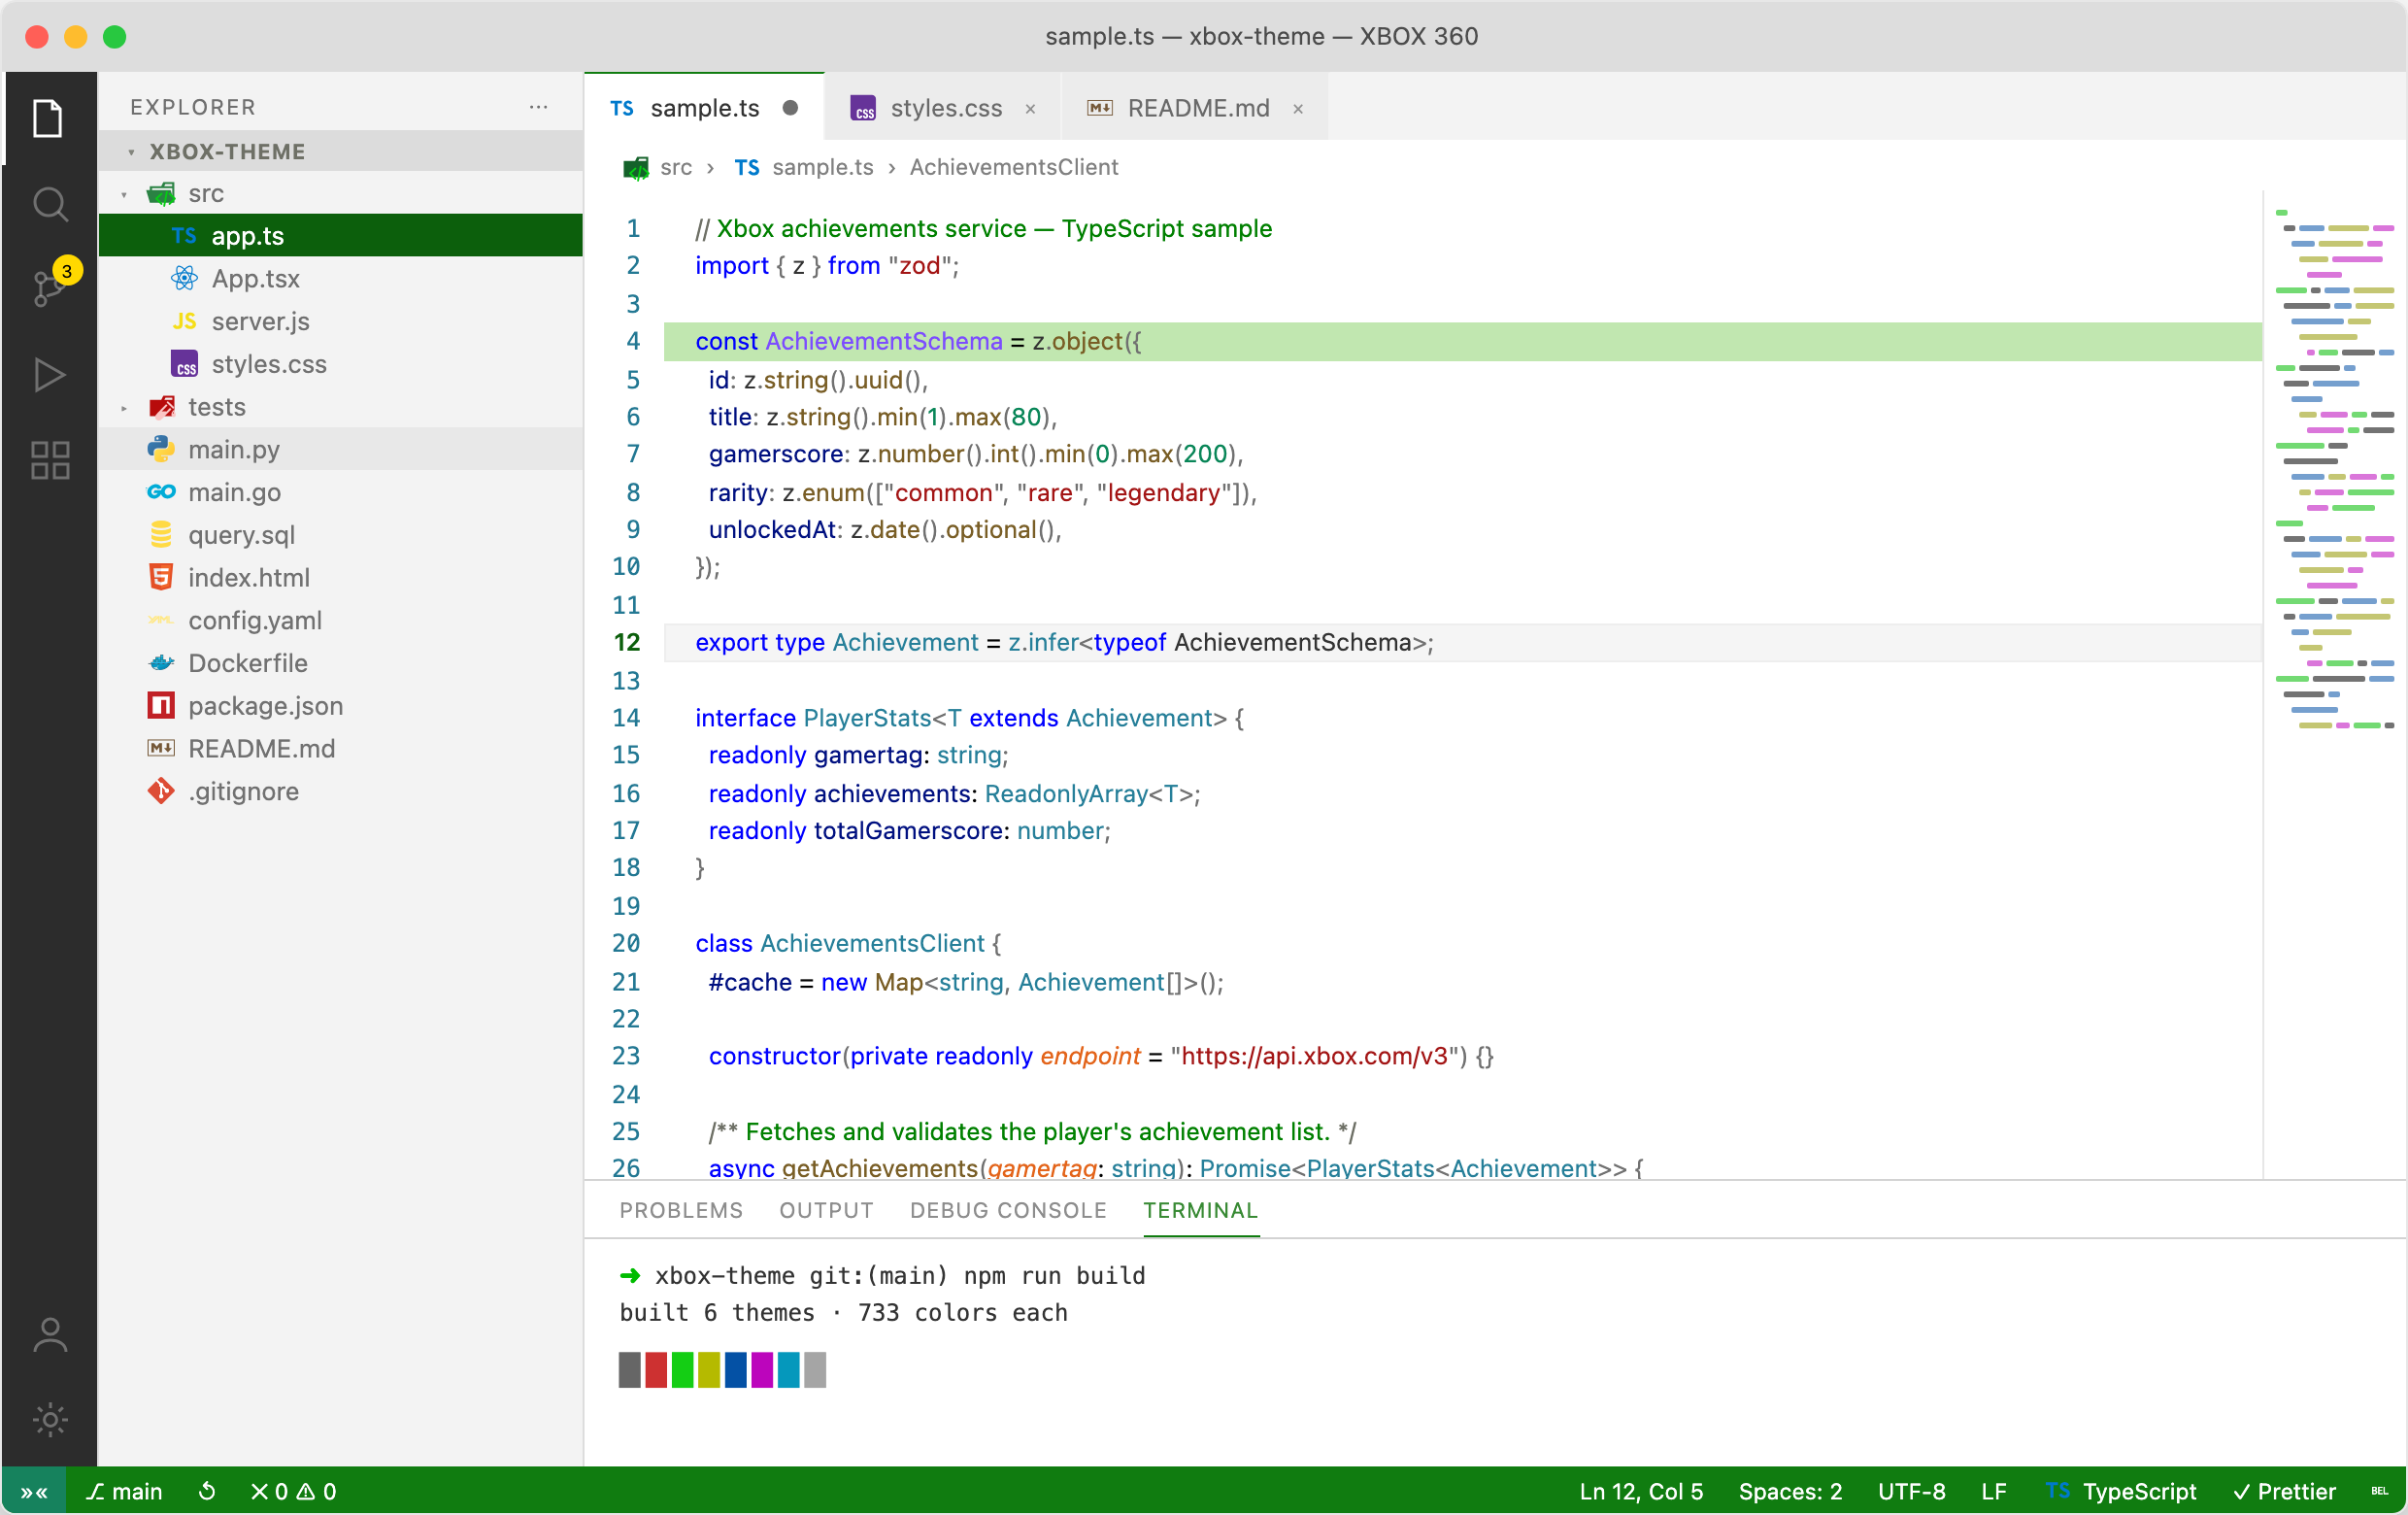Click Ln 12, Col 5 in status bar

coord(1641,1491)
